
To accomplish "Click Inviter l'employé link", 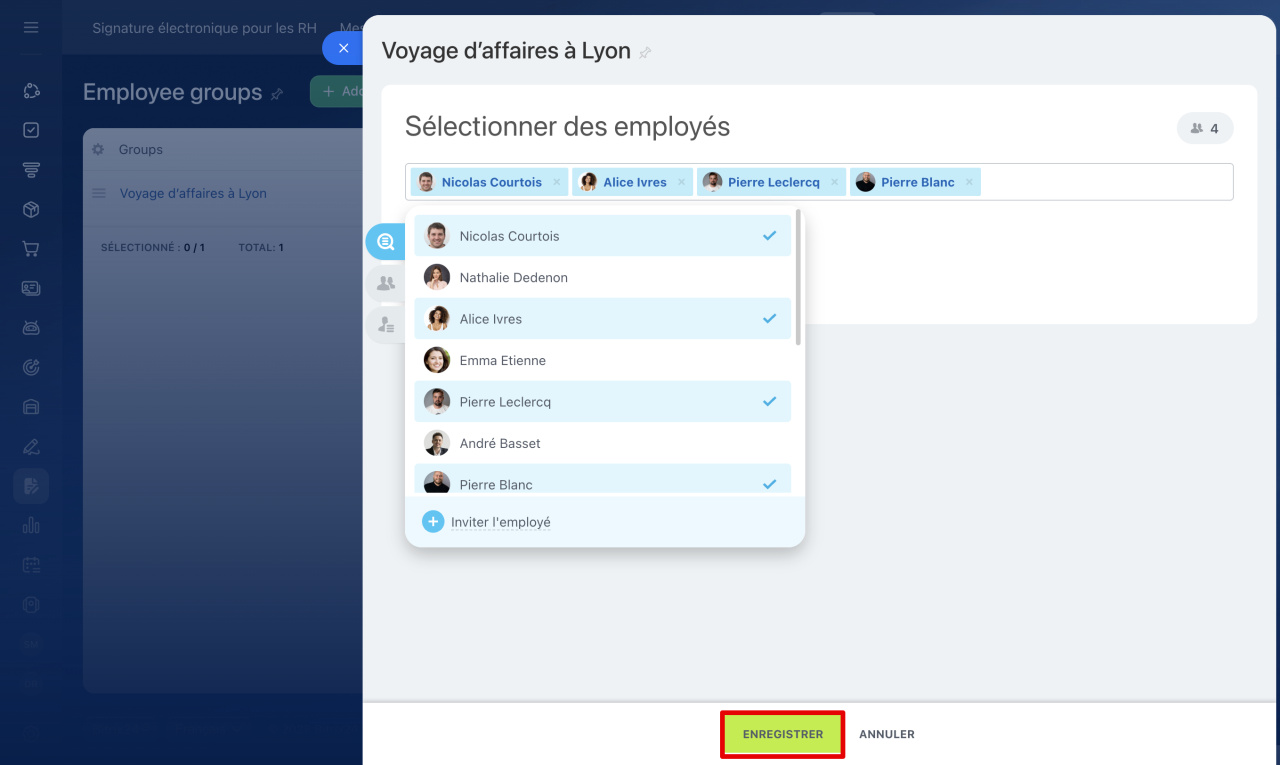I will 500,522.
